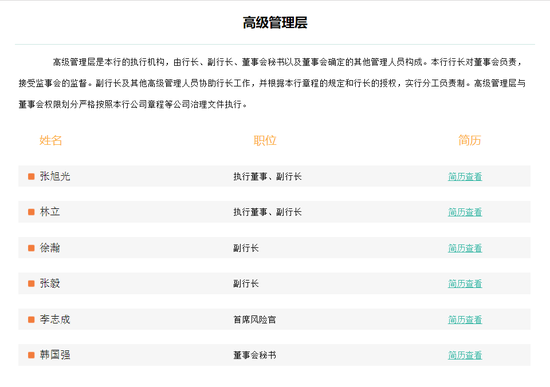Click the orange bullet beside 张毅
The height and width of the screenshot is (387, 550).
point(31,283)
